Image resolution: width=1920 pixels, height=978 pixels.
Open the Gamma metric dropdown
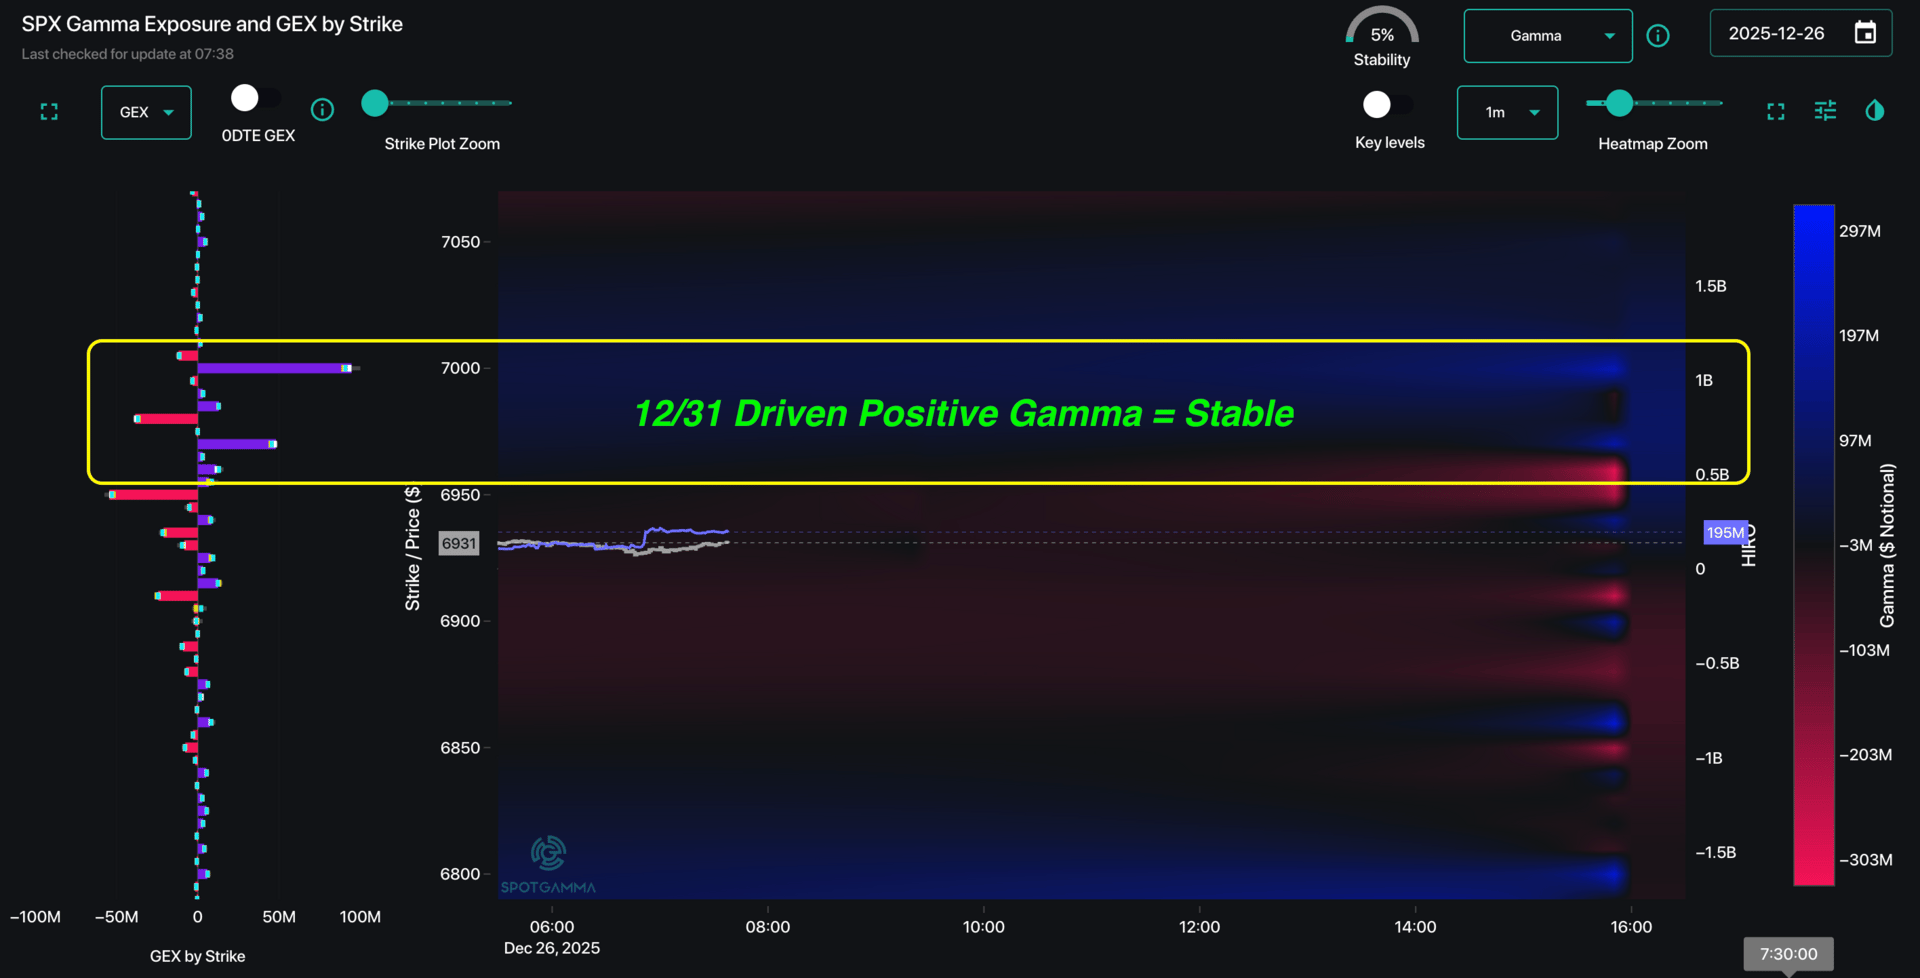[x=1547, y=36]
